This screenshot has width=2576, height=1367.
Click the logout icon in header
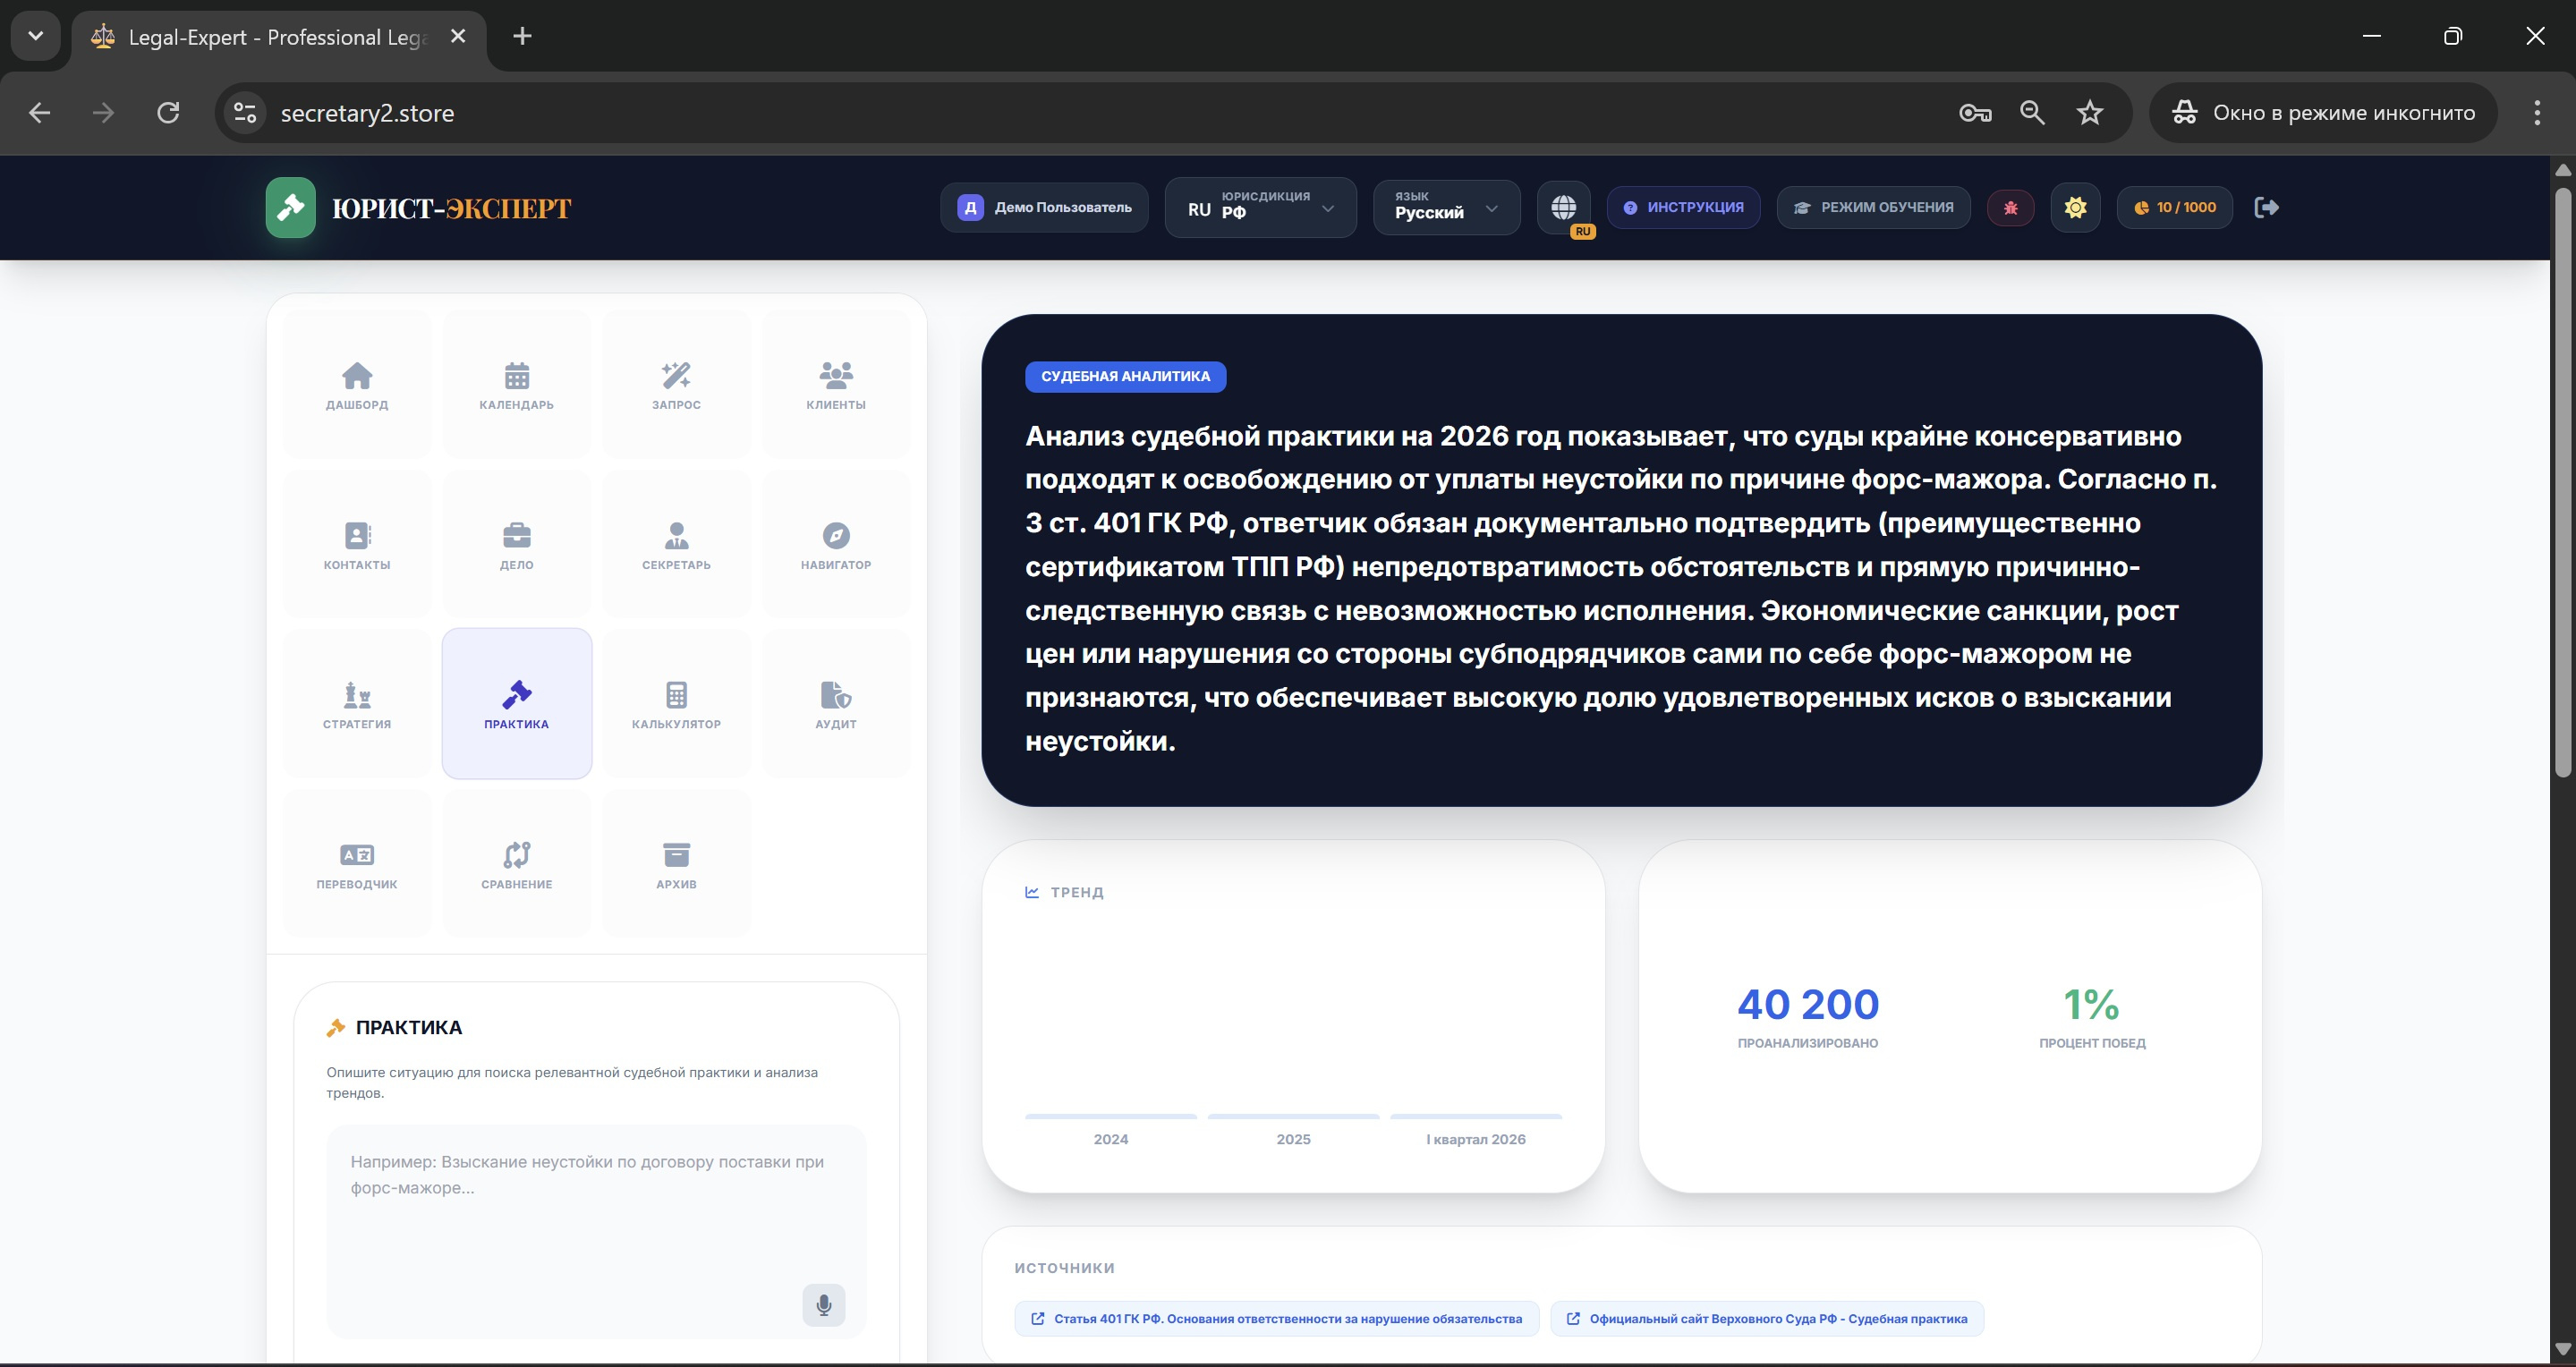tap(2266, 207)
